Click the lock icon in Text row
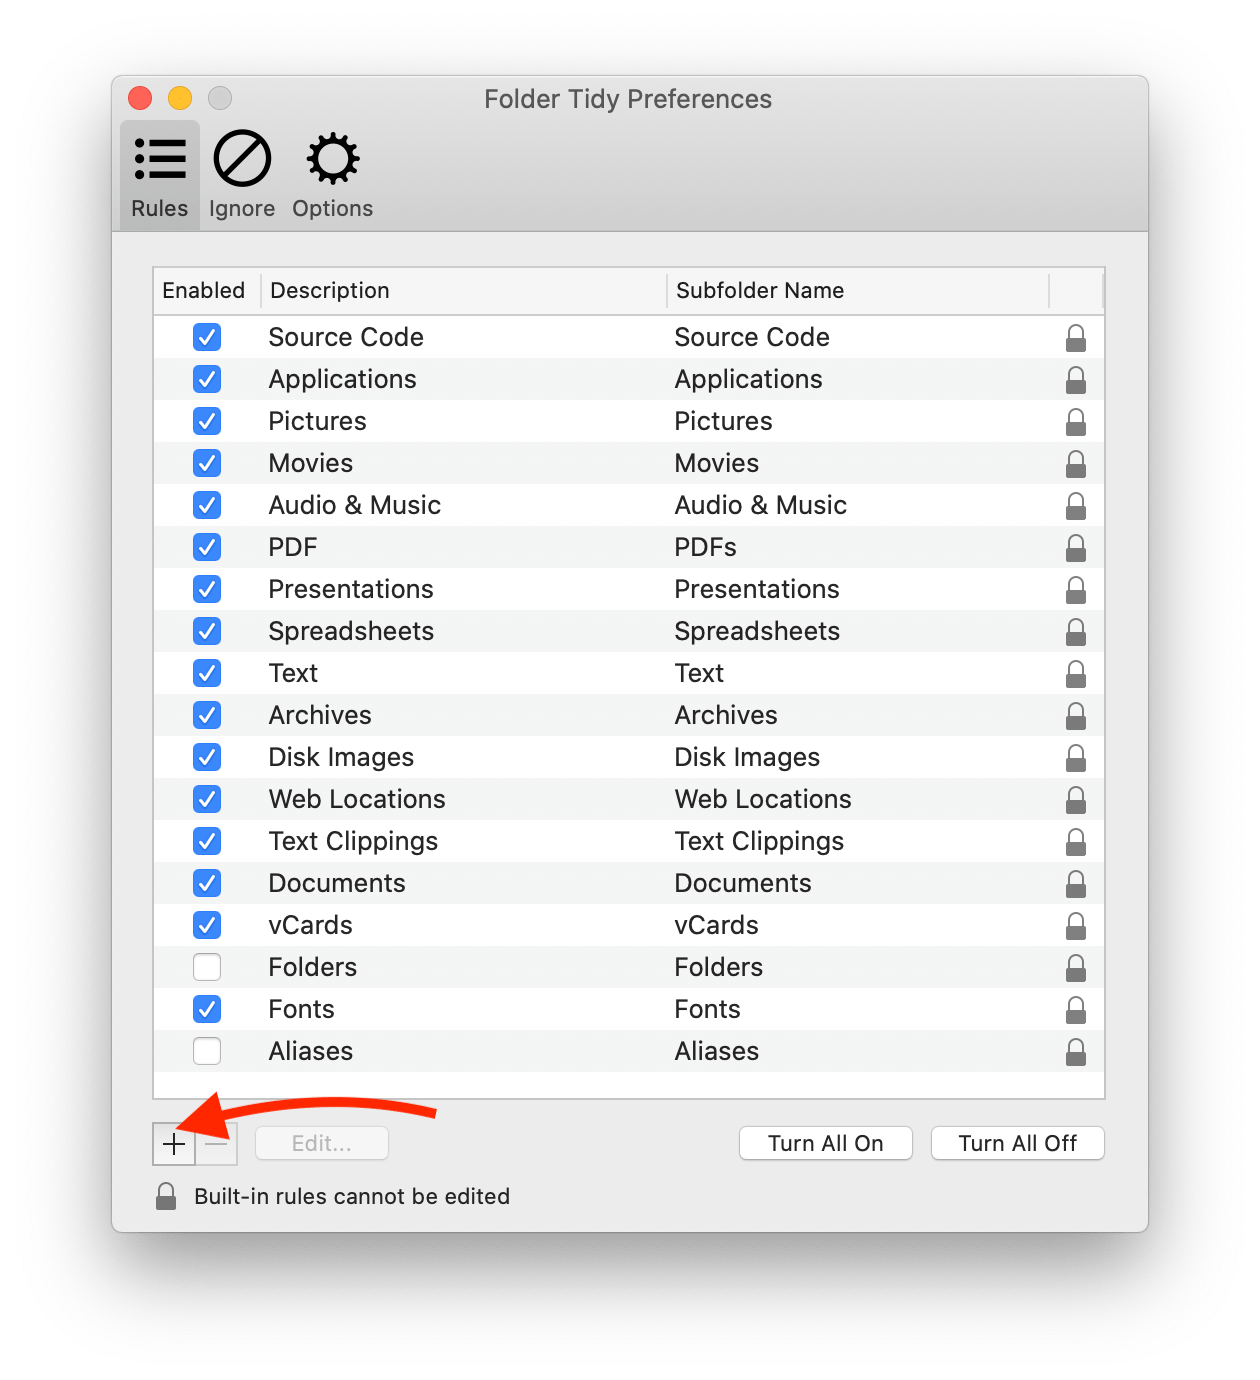Screen dimensions: 1260x1380 coord(1076,674)
